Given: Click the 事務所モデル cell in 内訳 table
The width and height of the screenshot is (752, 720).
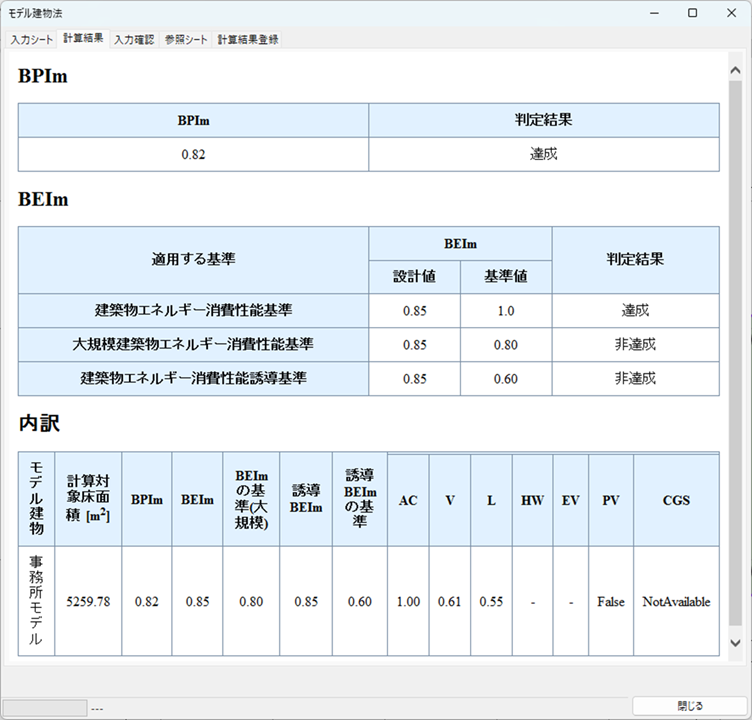Looking at the screenshot, I should click(x=36, y=601).
